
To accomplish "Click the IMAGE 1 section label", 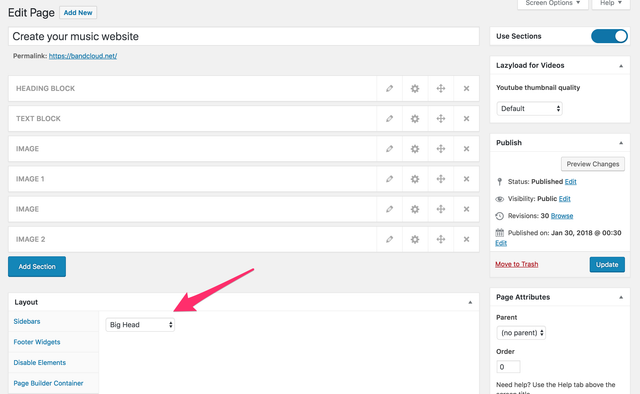I will coord(30,179).
